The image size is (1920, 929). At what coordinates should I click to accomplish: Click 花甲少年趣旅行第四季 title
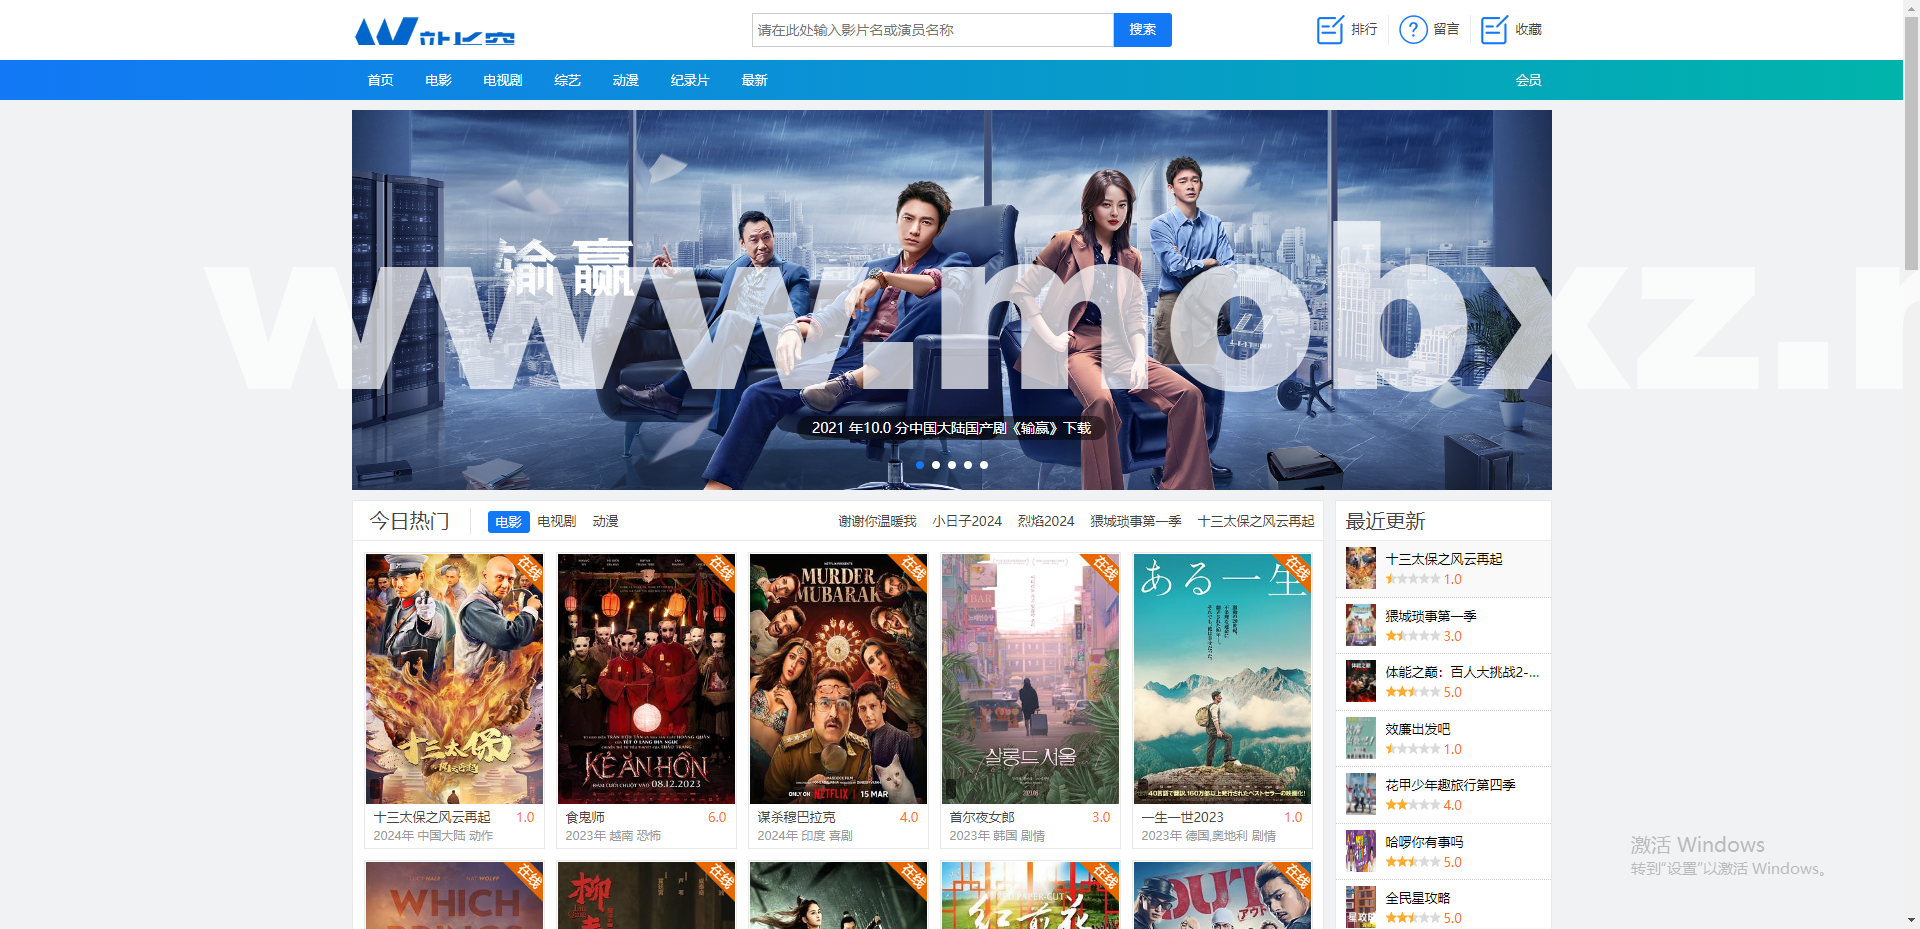(1451, 785)
